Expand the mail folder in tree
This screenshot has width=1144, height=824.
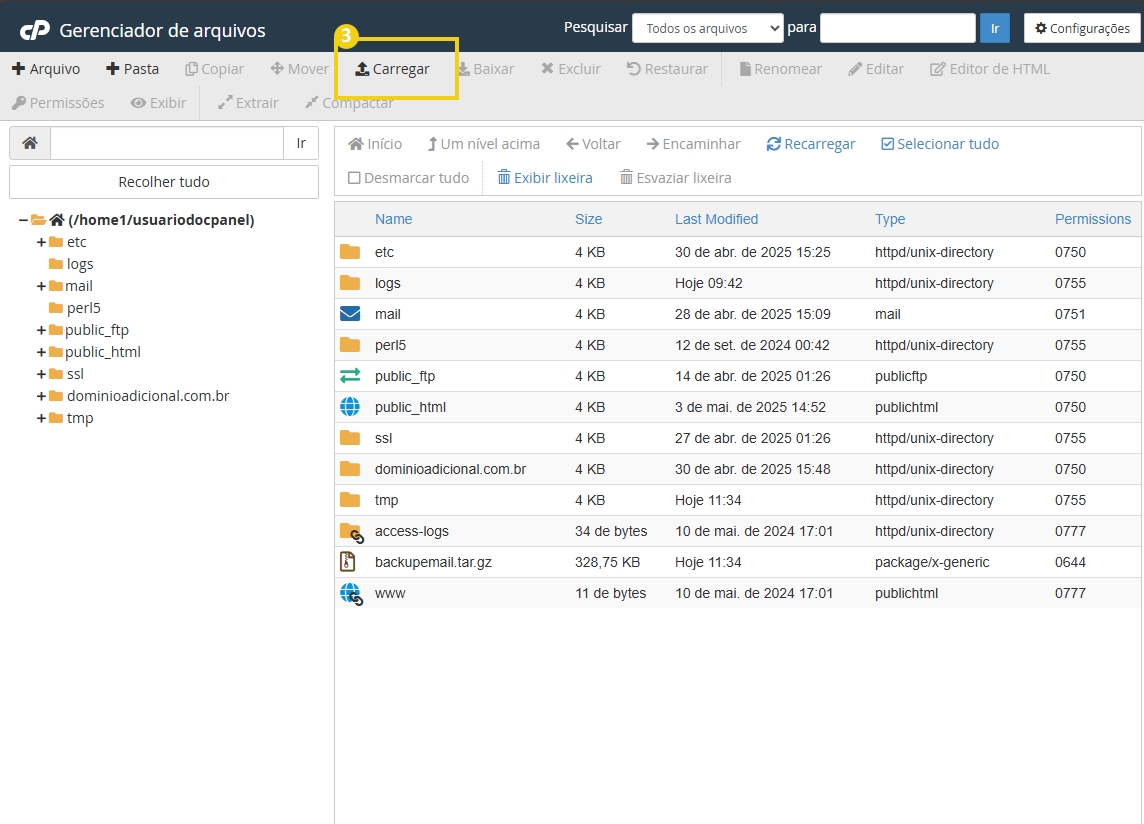coord(42,286)
